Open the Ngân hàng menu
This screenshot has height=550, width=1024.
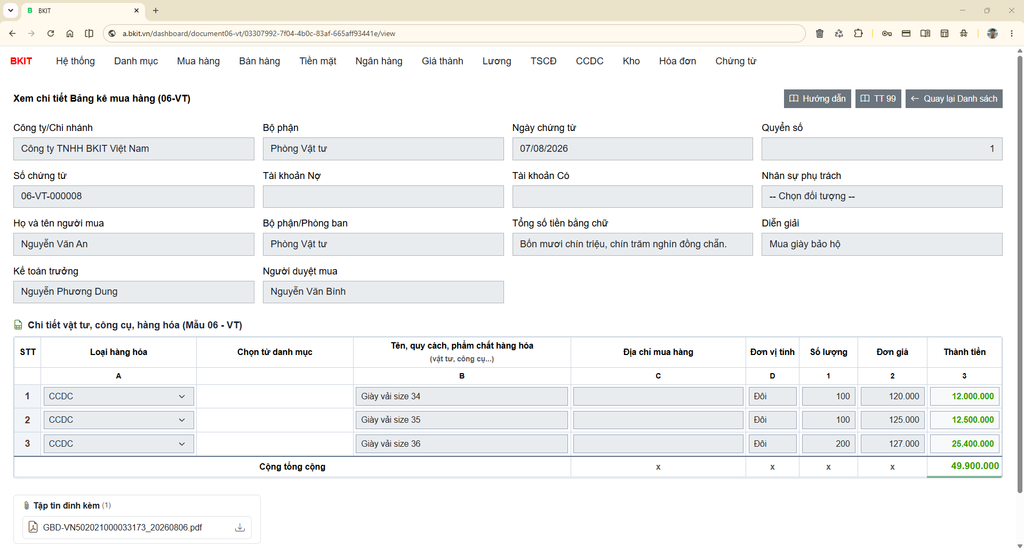pyautogui.click(x=379, y=61)
